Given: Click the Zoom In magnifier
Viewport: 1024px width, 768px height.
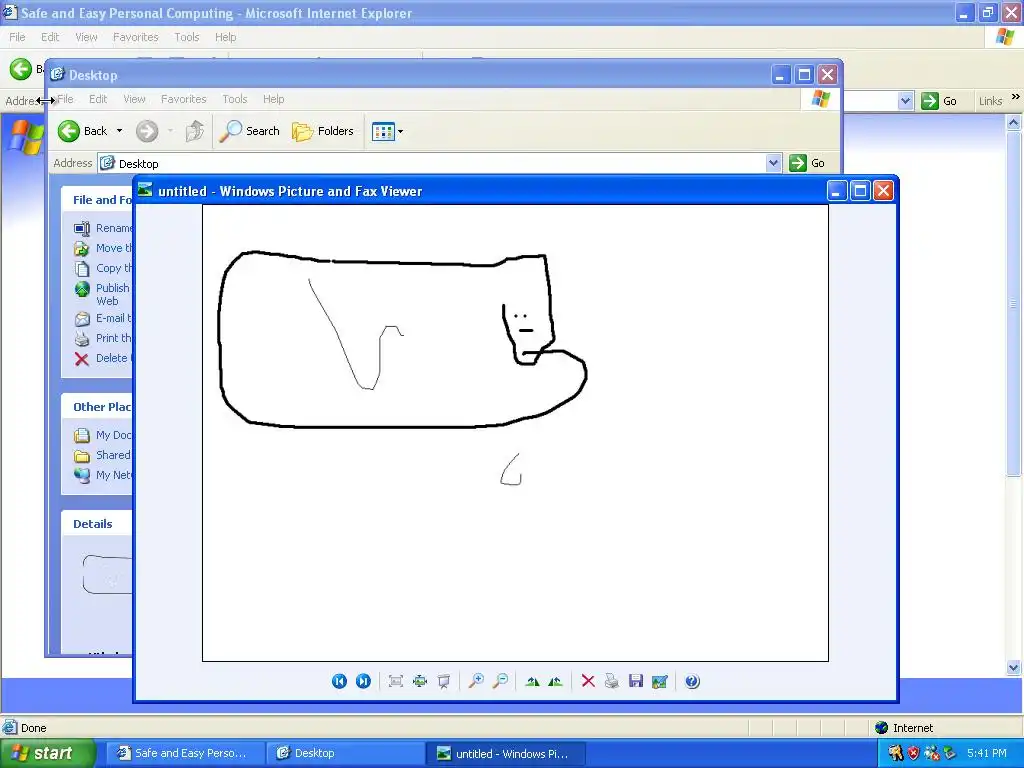Looking at the screenshot, I should [x=476, y=681].
